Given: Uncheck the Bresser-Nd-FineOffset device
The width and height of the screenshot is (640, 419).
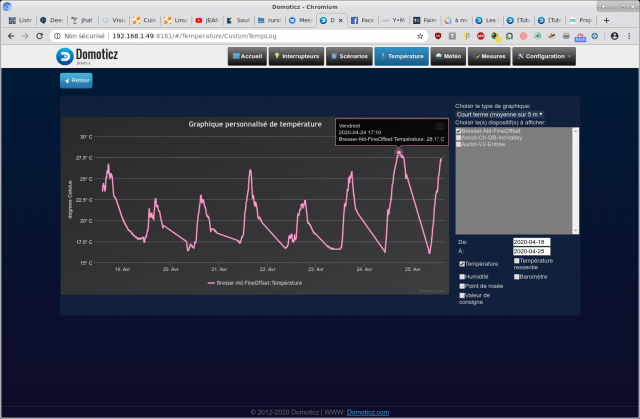Looking at the screenshot, I should tap(459, 131).
